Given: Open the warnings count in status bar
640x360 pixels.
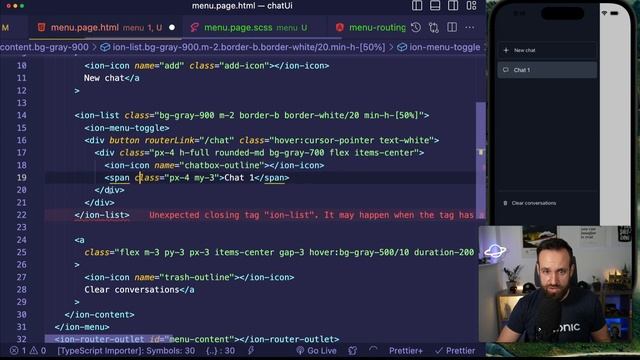Looking at the screenshot, I should click(x=38, y=351).
